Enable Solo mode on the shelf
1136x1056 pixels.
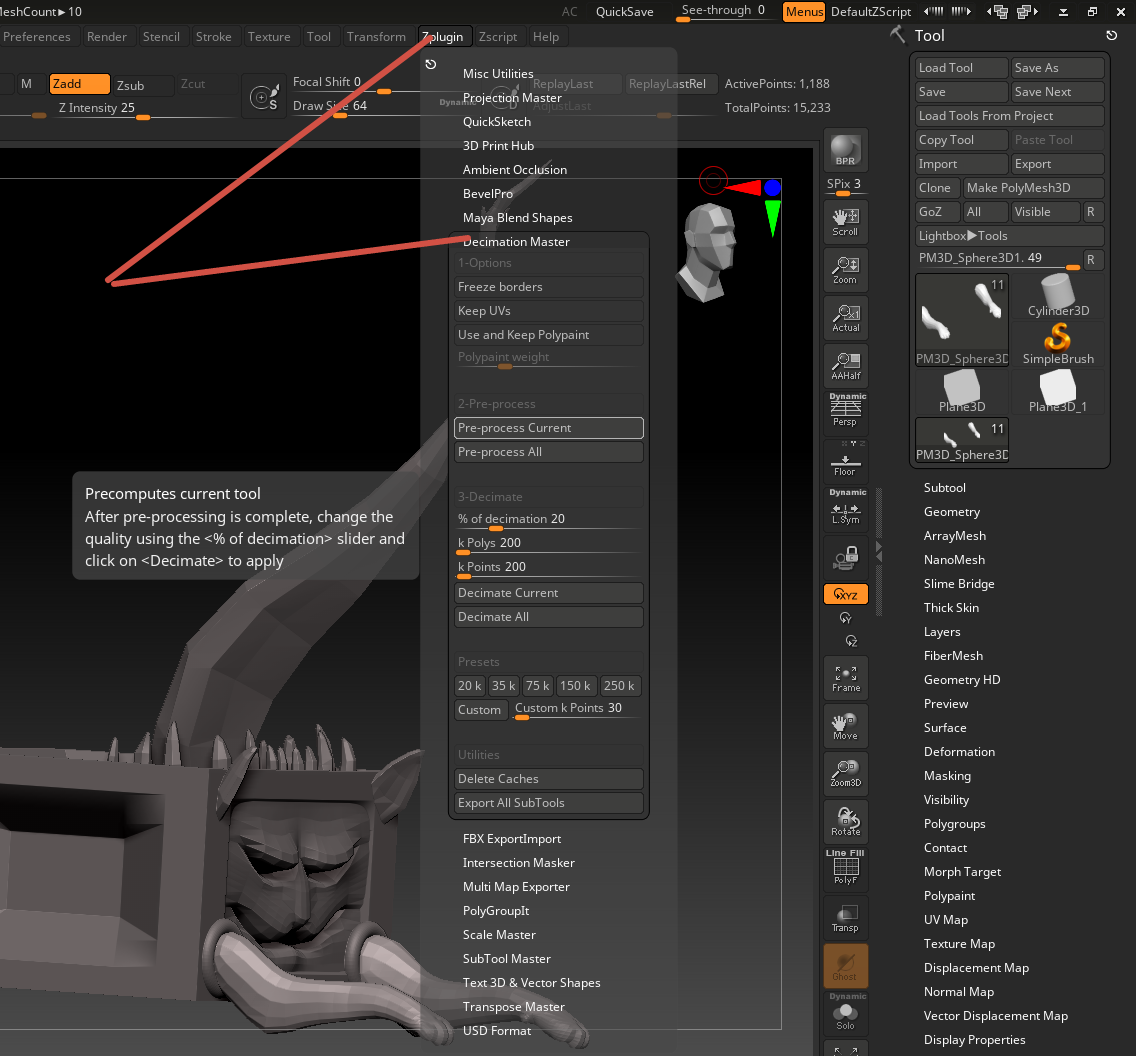(845, 1015)
